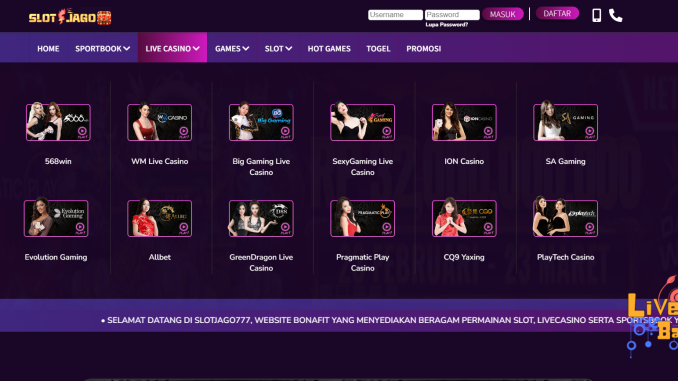Select the Evolution Gaming tile image

56,218
